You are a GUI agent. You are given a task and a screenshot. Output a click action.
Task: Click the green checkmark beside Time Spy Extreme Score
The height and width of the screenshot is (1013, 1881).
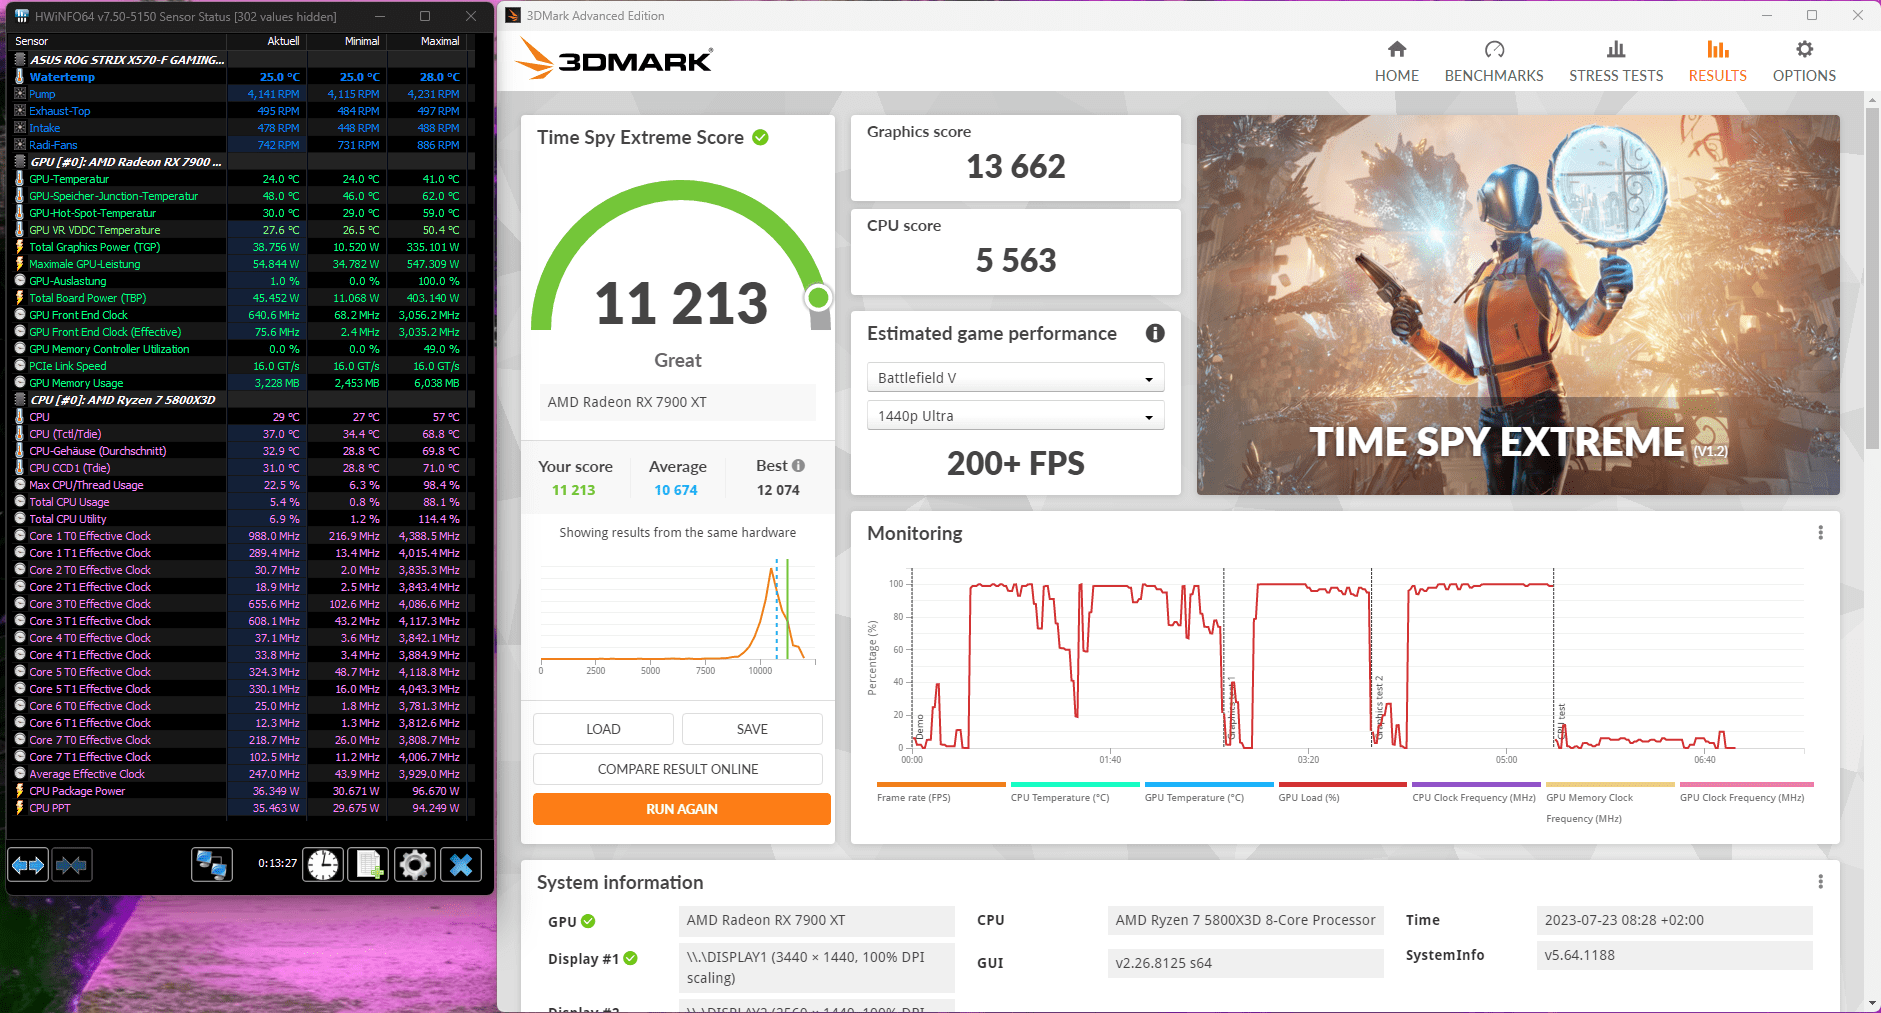(760, 138)
